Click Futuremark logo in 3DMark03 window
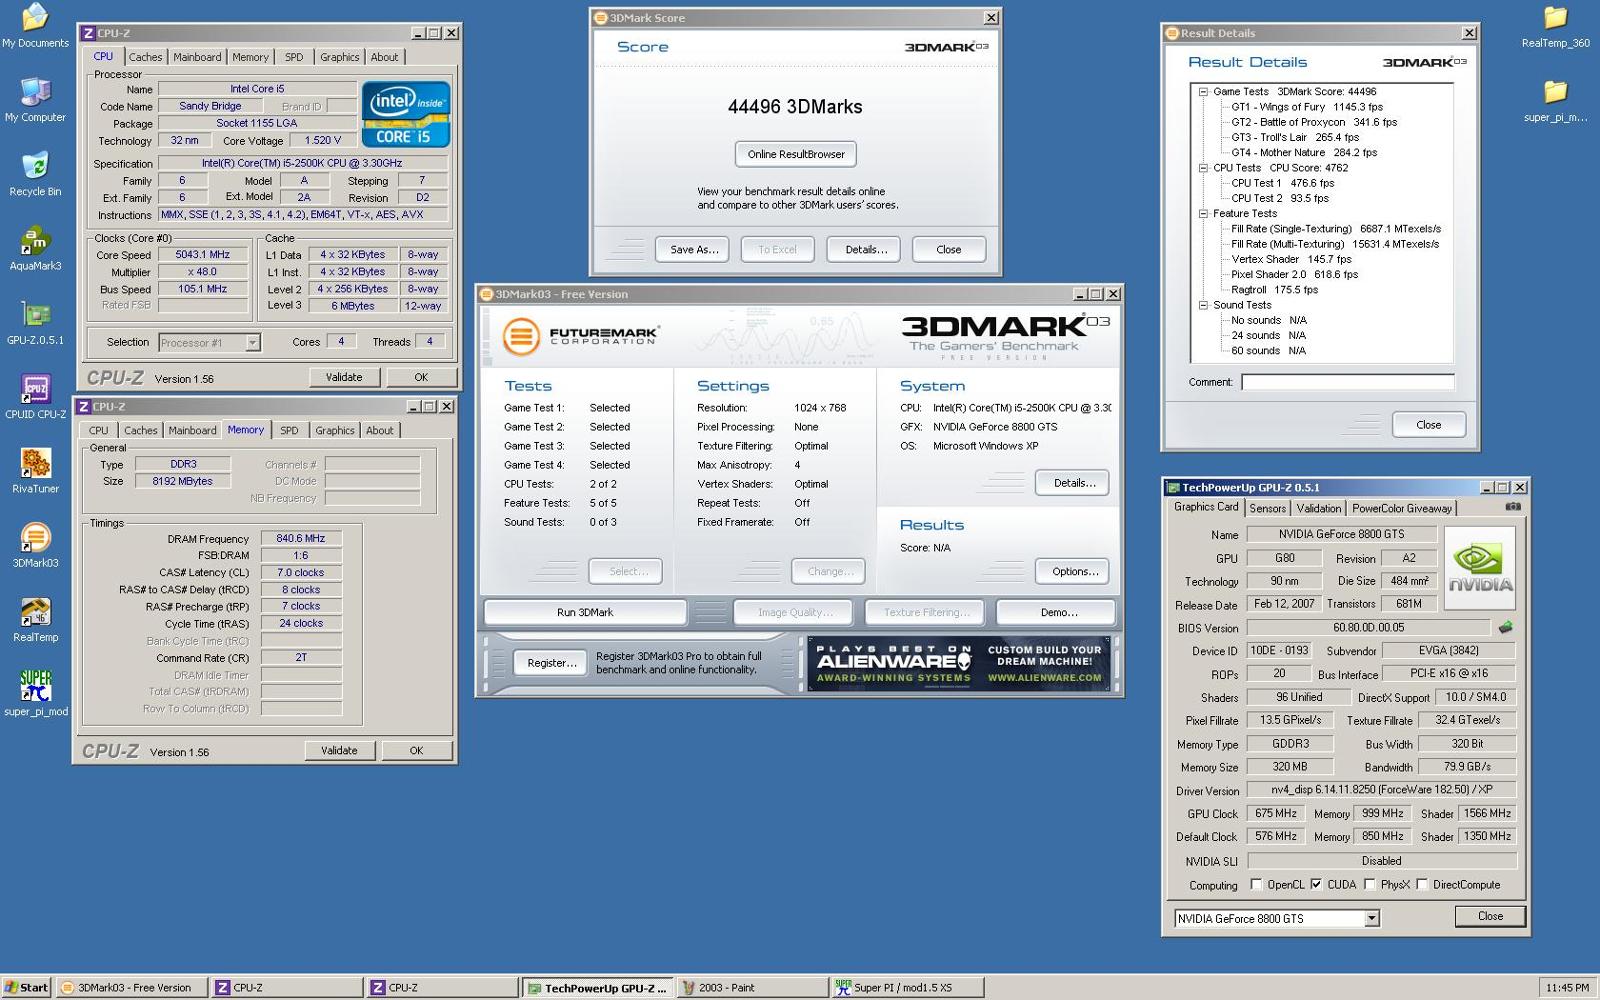 [581, 336]
